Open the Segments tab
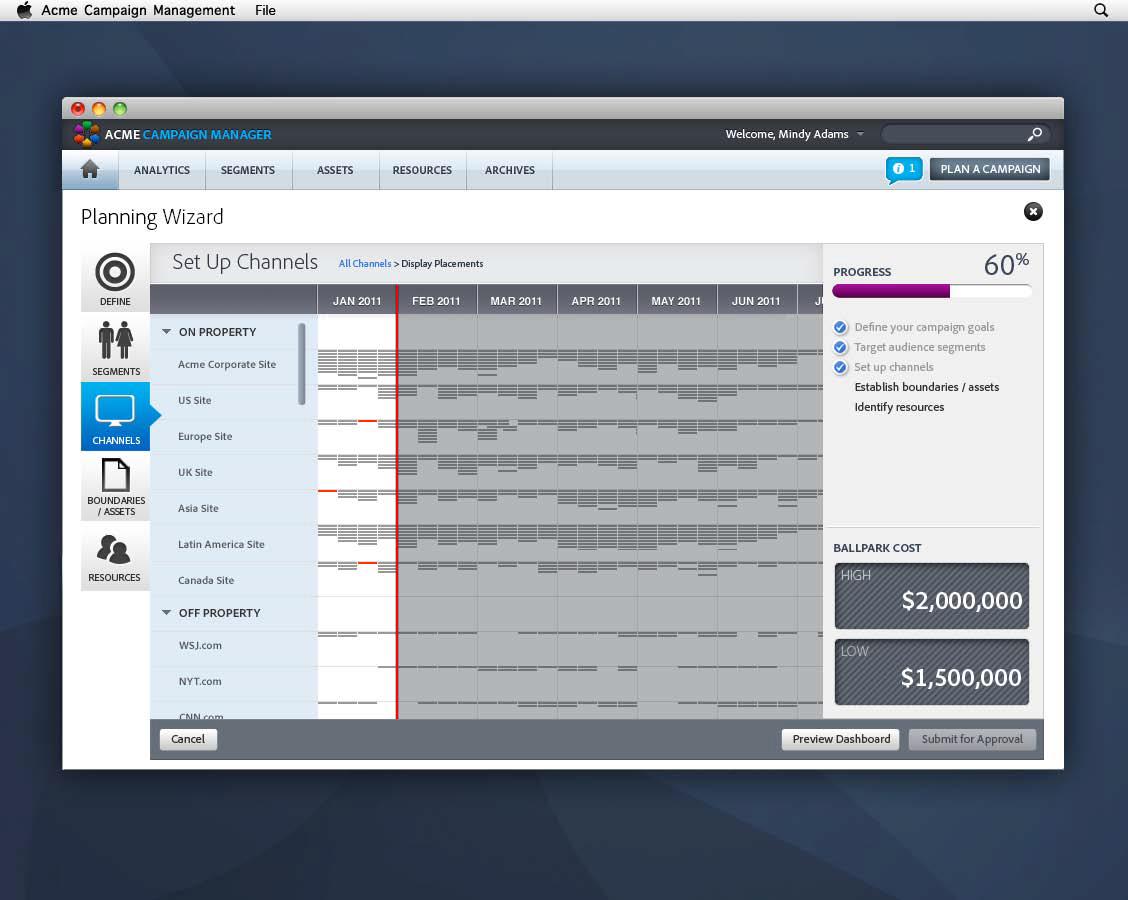Viewport: 1128px width, 900px height. (248, 170)
